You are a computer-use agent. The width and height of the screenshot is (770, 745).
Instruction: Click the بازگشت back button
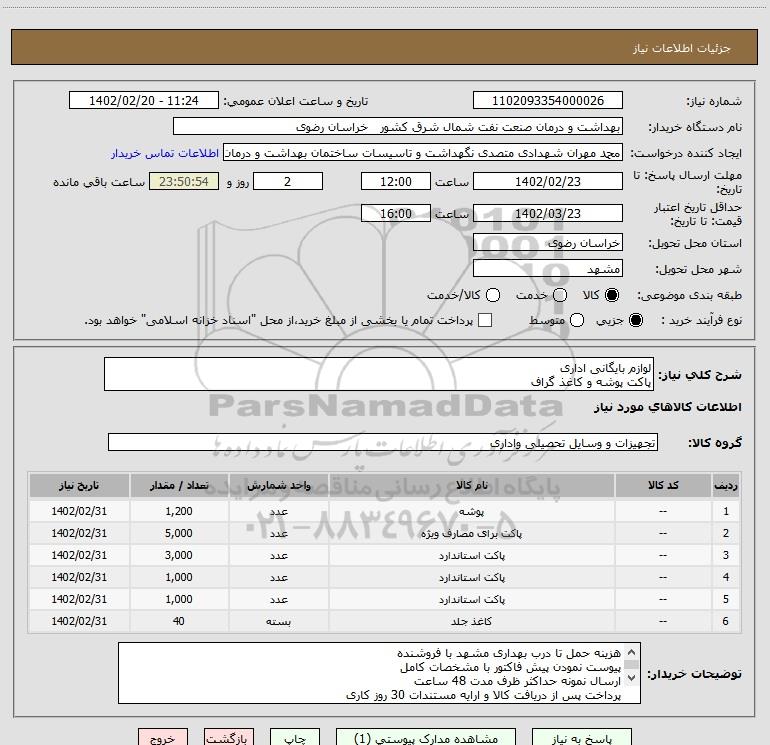(229, 737)
